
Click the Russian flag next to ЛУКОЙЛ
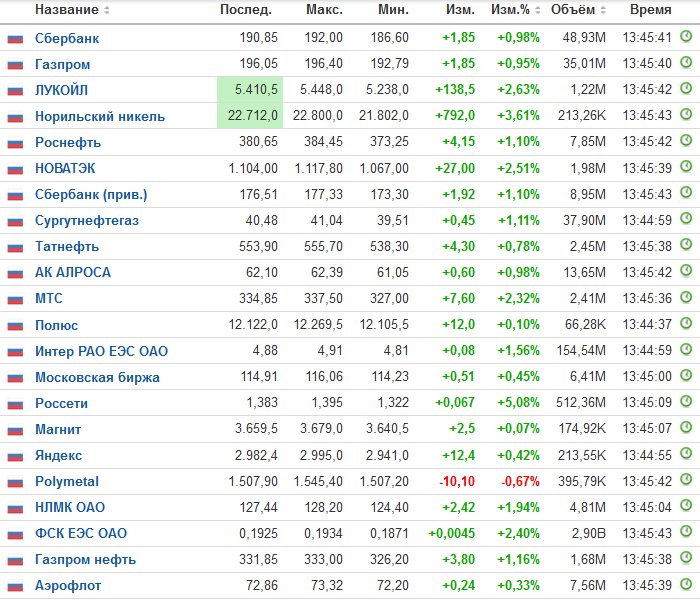pyautogui.click(x=15, y=91)
